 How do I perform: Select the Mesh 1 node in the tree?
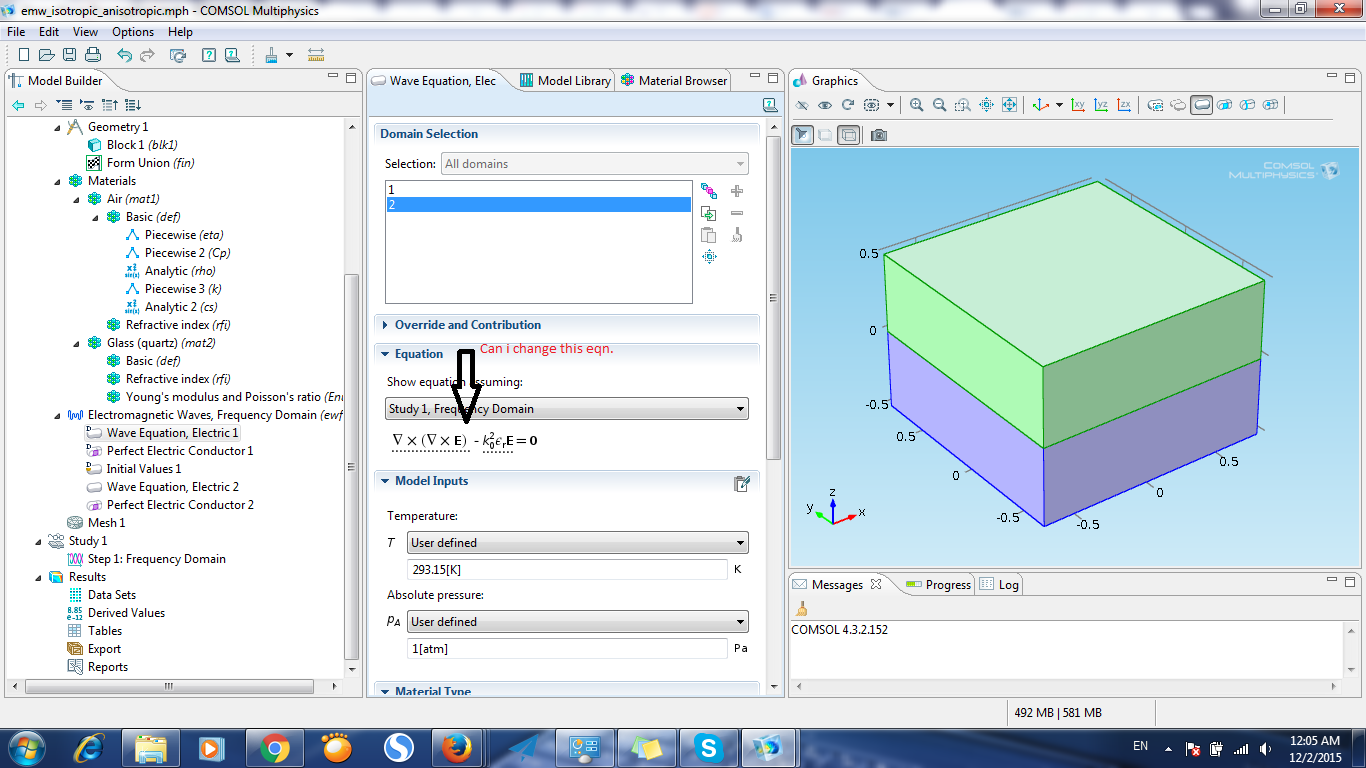106,523
